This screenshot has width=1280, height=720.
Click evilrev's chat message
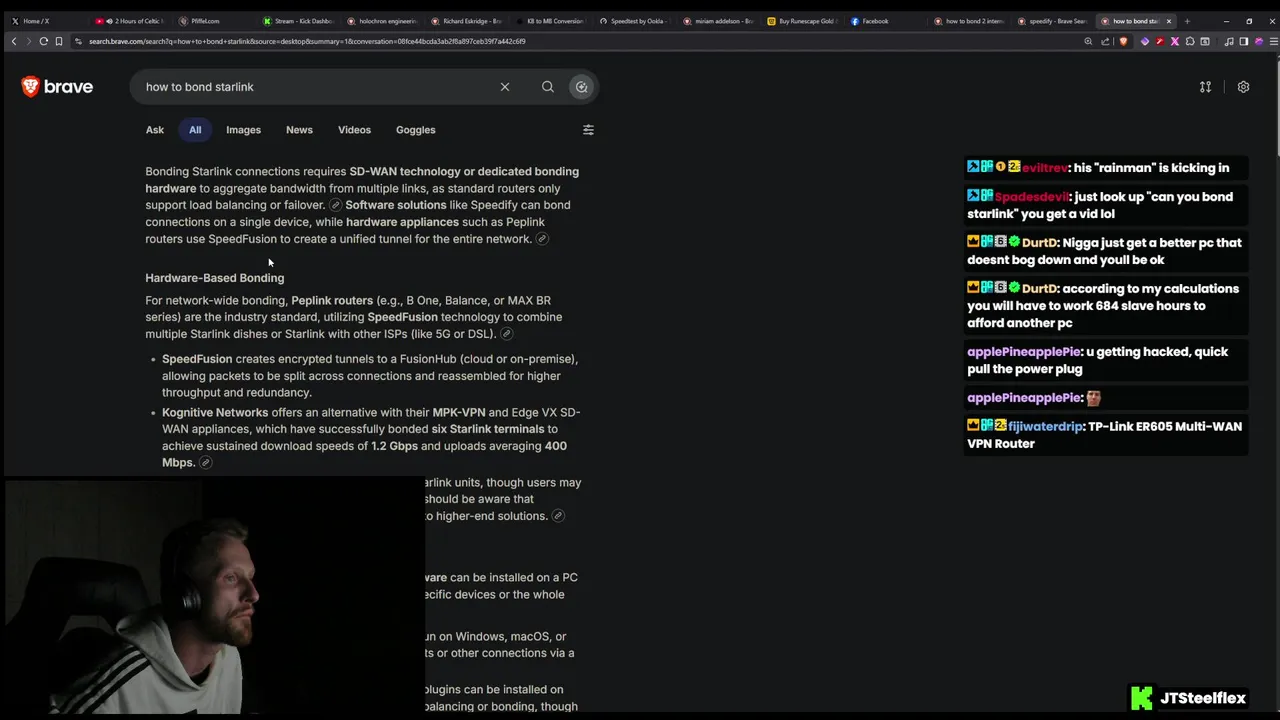click(1106, 168)
